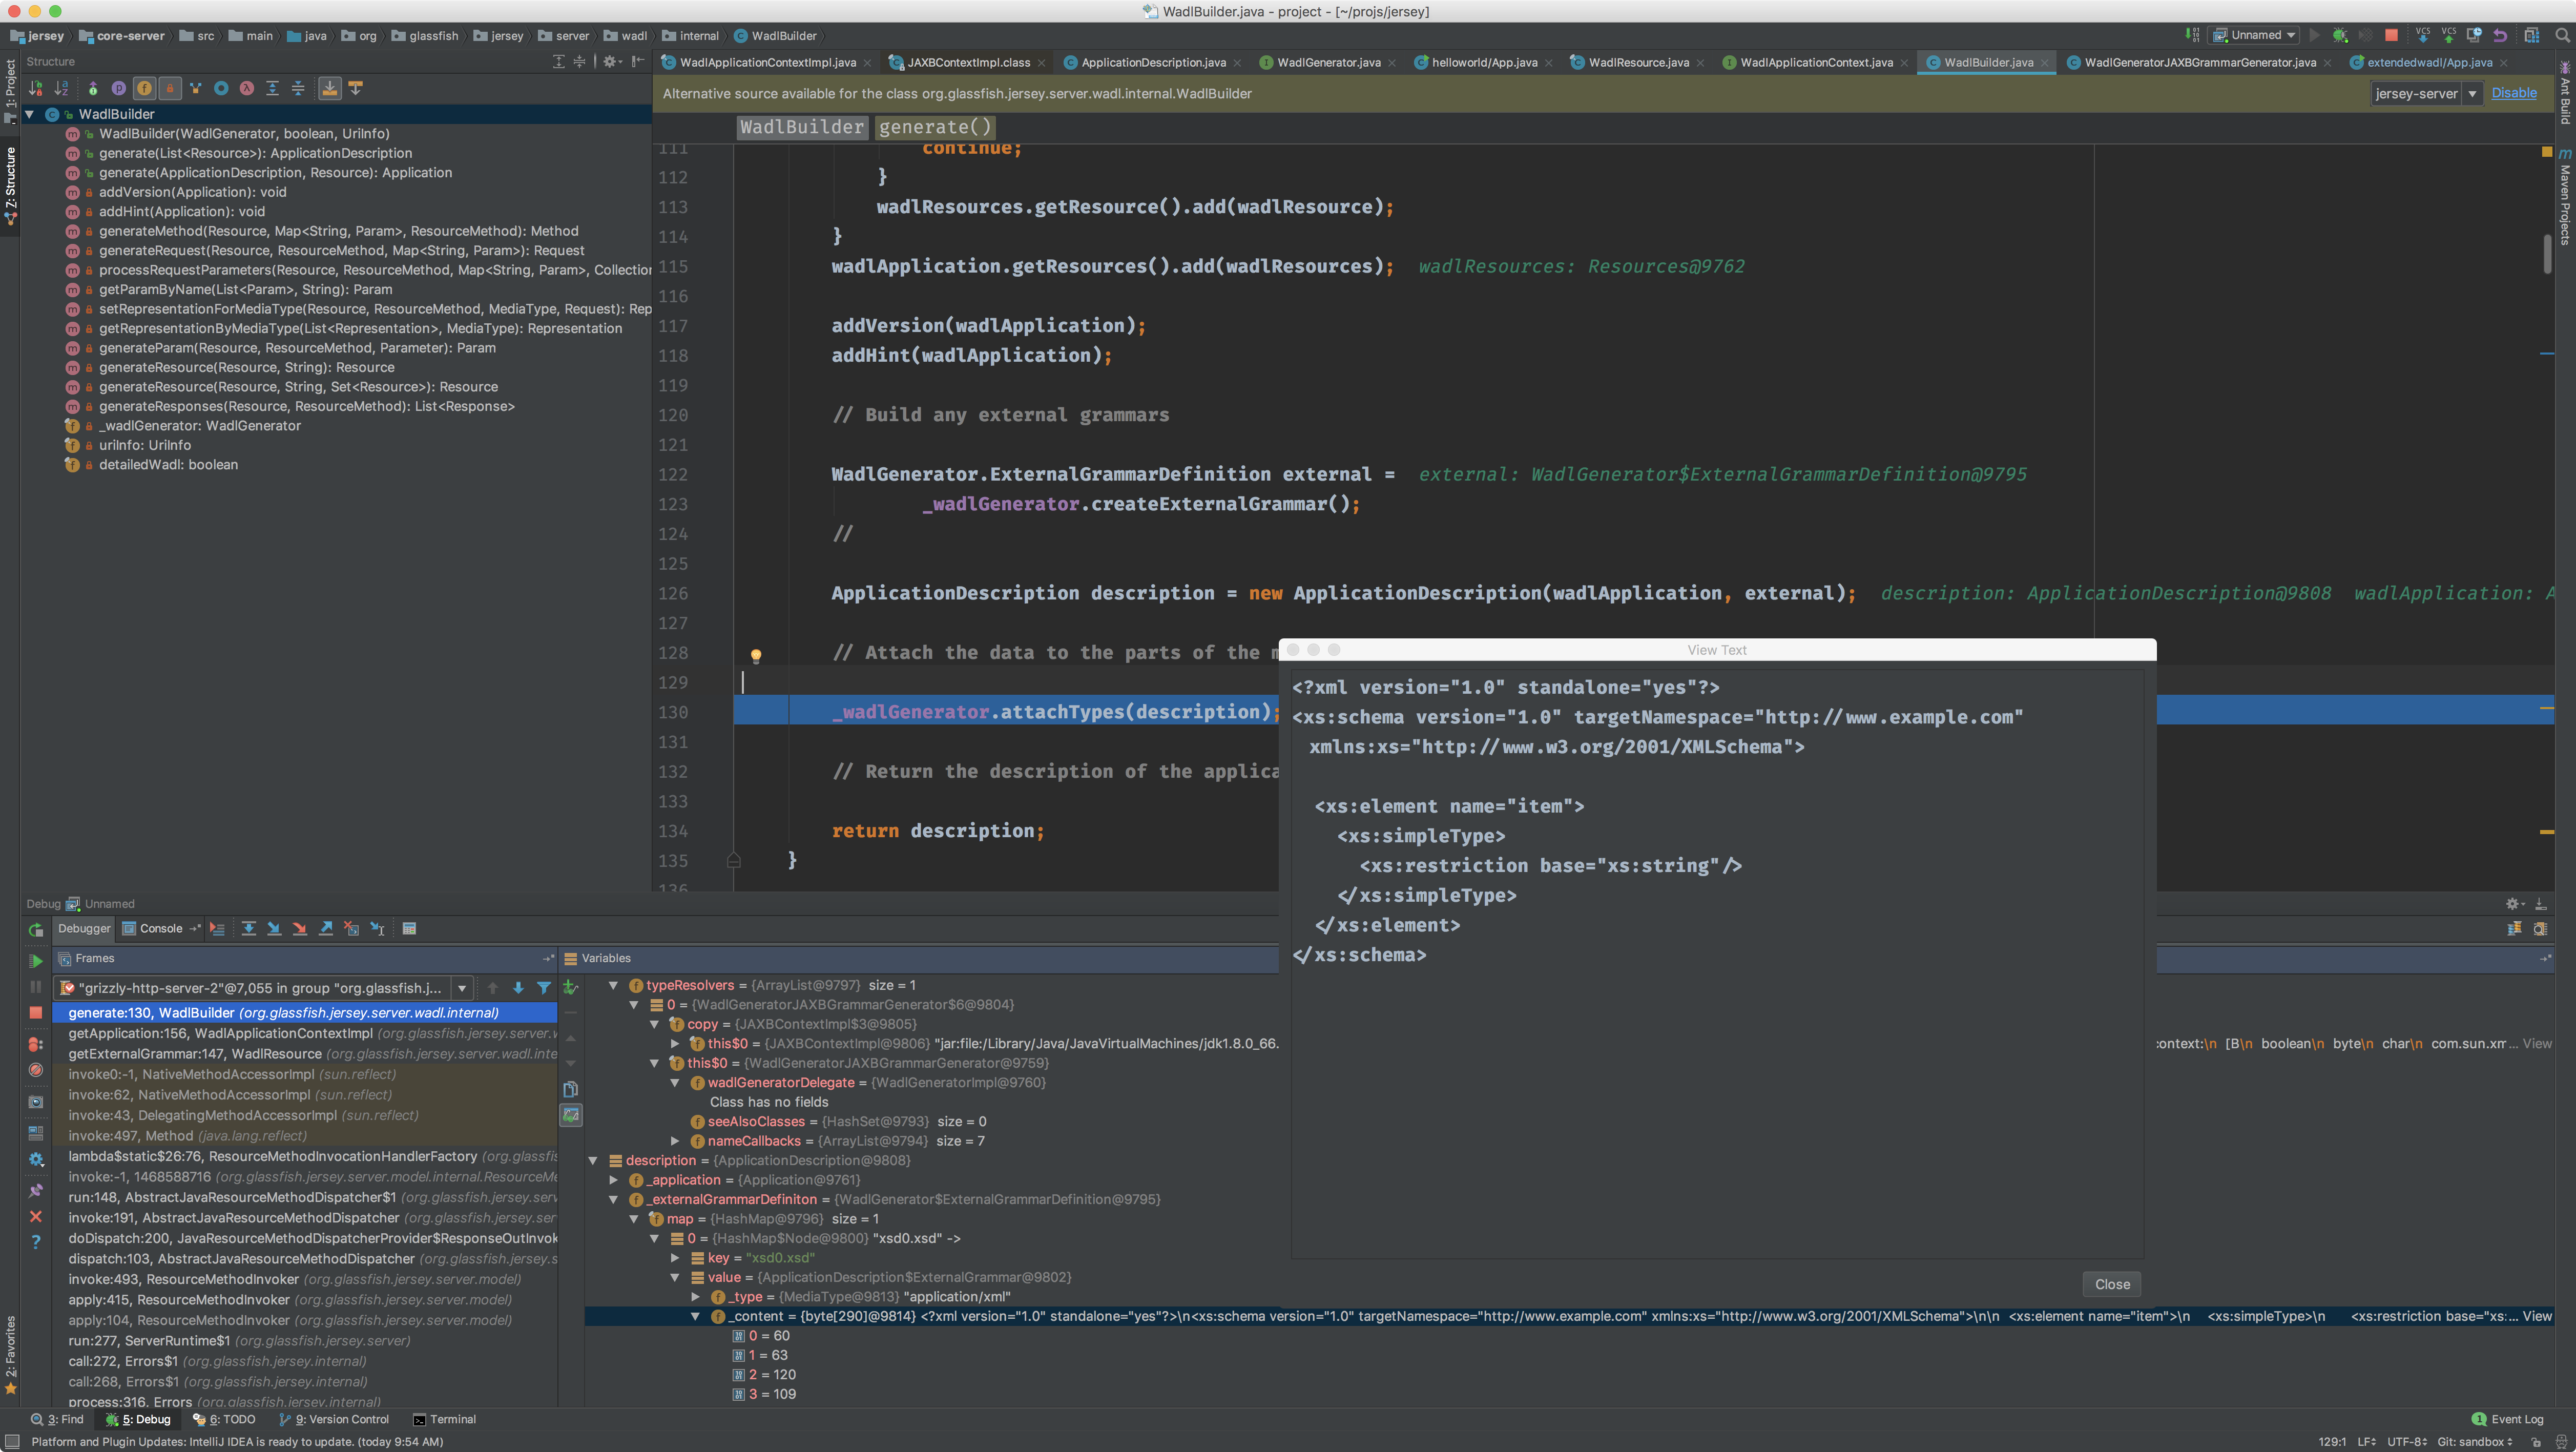The image size is (2576, 1452).
Task: Toggle Show non-public members lock filter
Action: coord(170,89)
